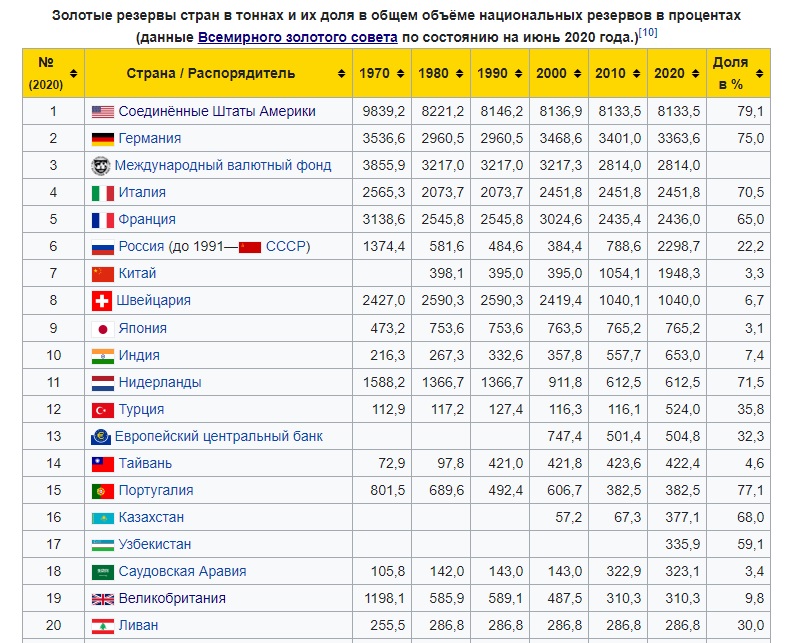Sort by Доля в % column
This screenshot has height=643, width=799.
(759, 73)
